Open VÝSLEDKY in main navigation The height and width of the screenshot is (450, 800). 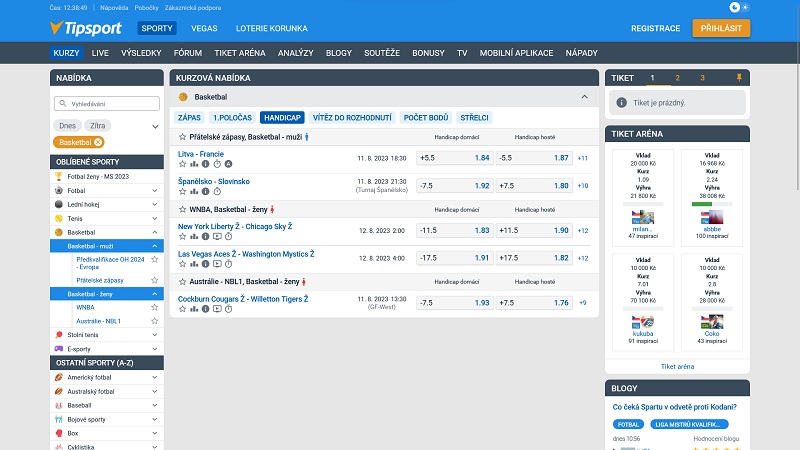click(x=141, y=53)
